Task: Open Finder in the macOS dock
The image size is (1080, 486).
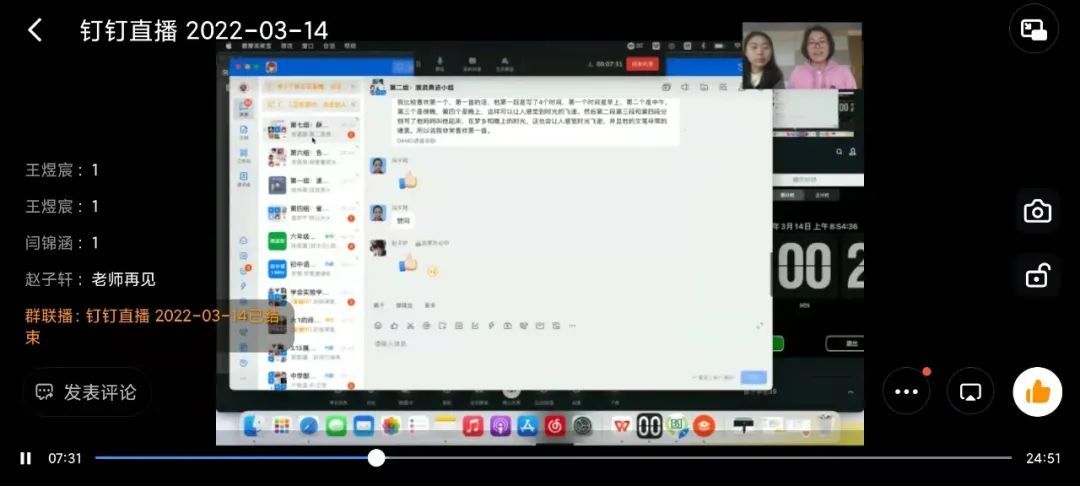Action: tap(254, 426)
